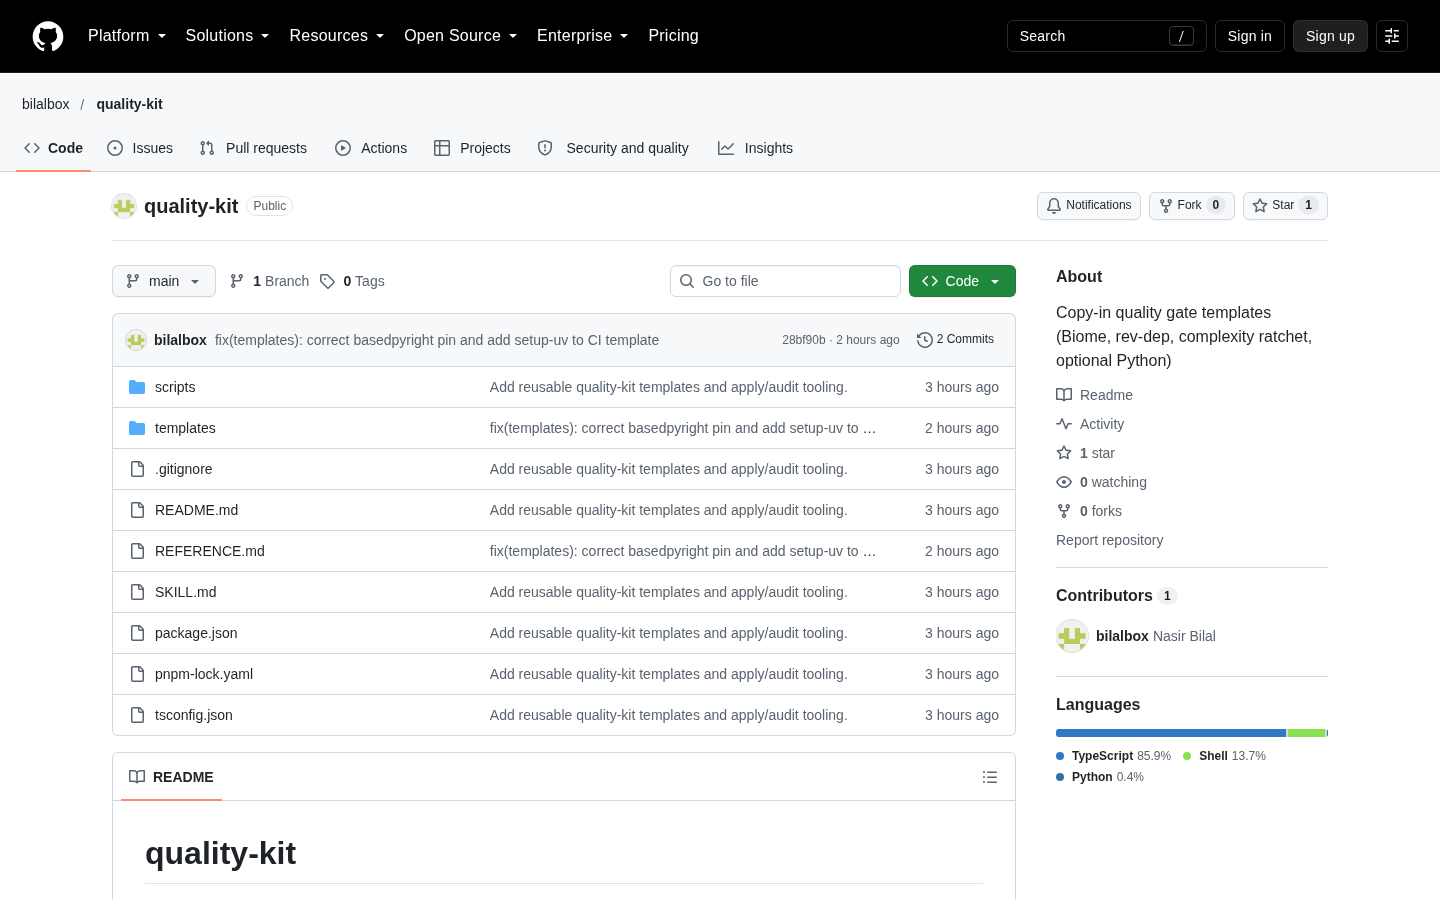
Task: Open the GitHub homepage logo
Action: tap(48, 36)
